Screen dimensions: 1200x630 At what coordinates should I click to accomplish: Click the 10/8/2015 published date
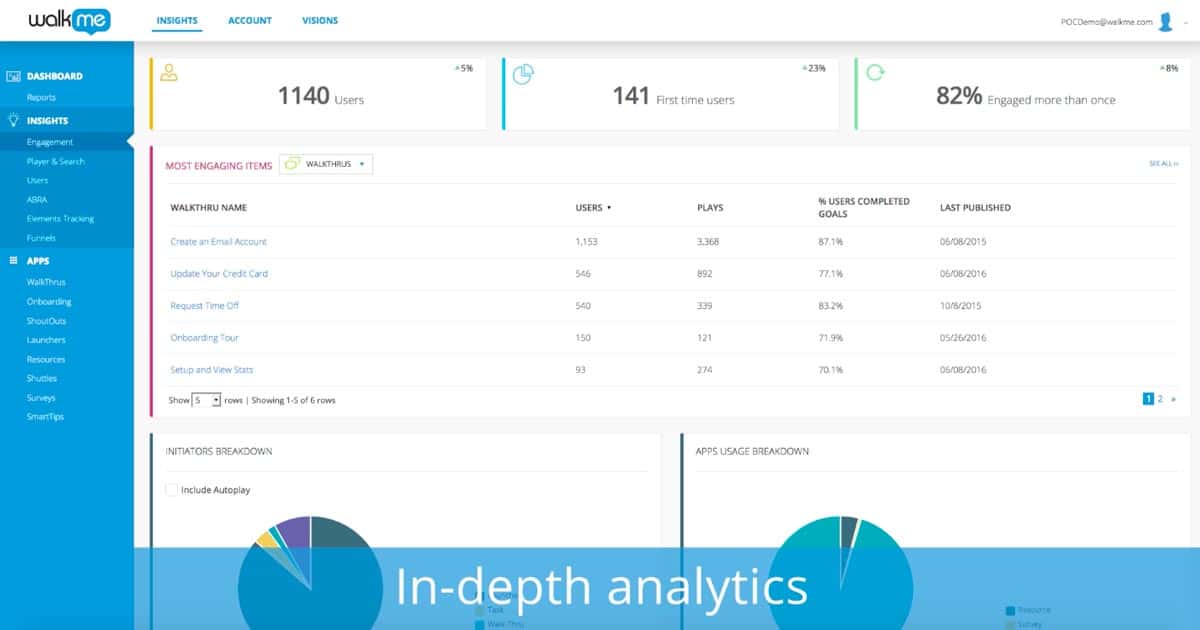pos(960,306)
